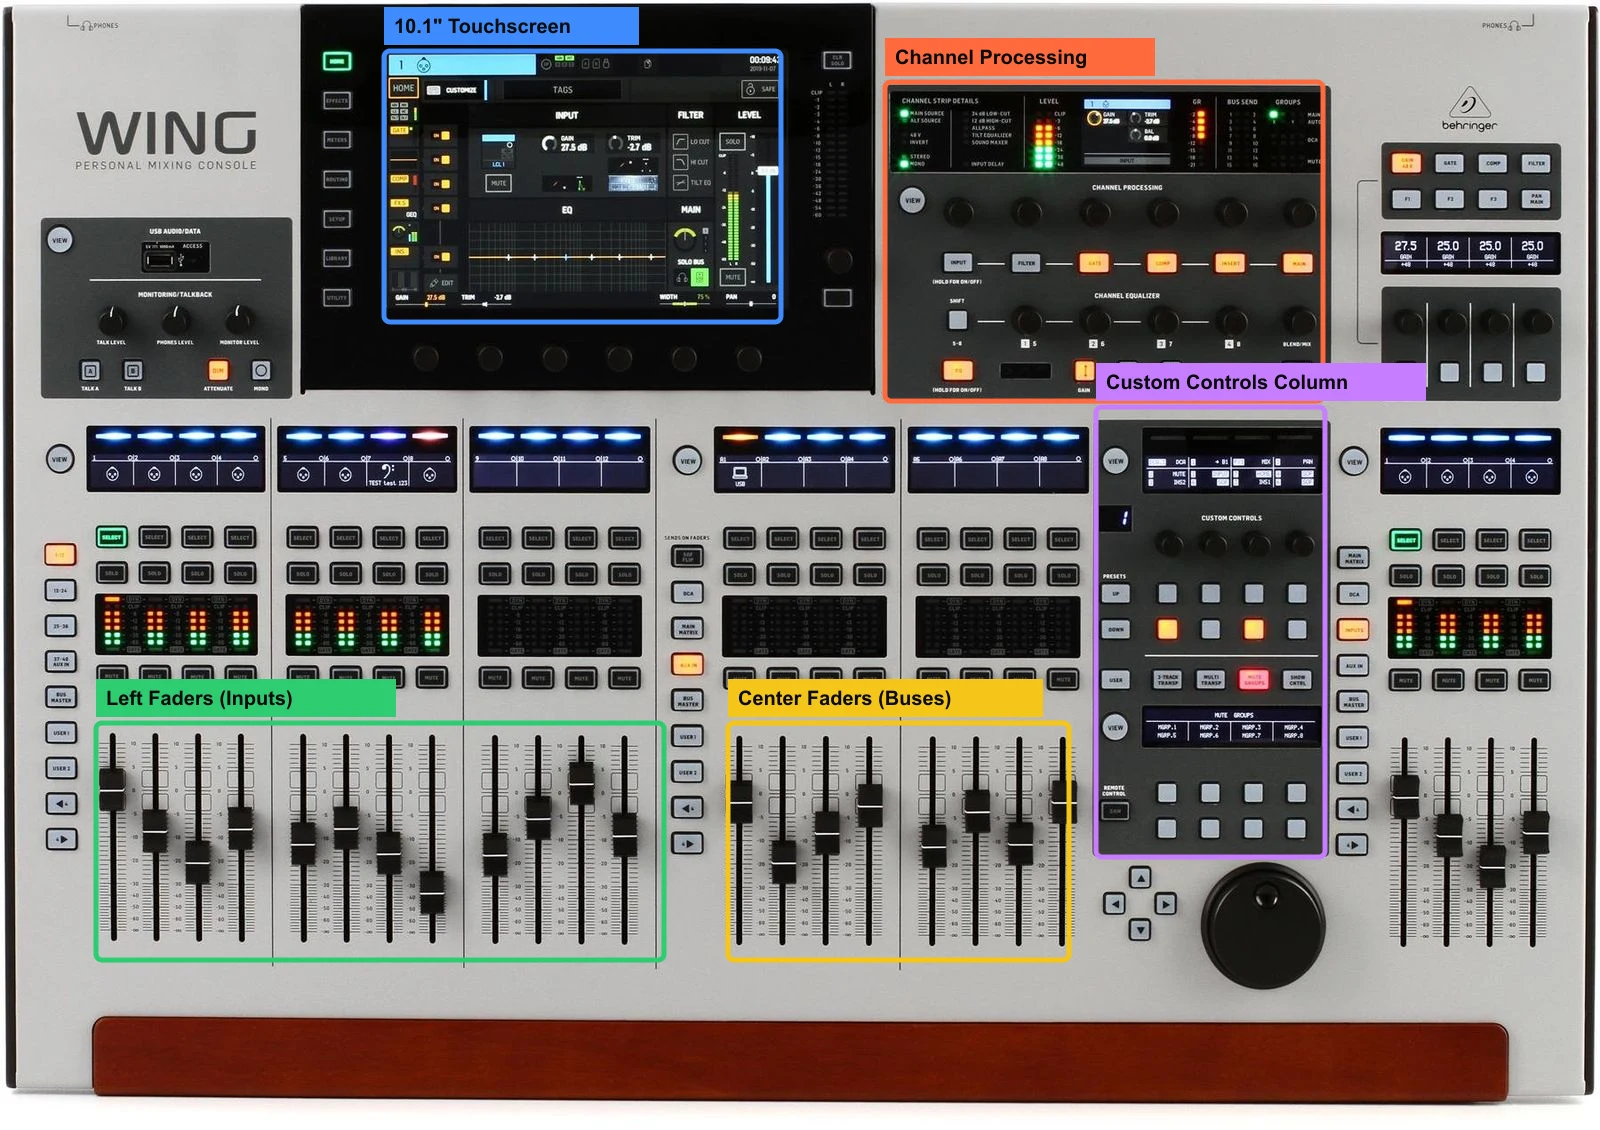The width and height of the screenshot is (1600, 1130).
Task: Select the on-screen GAIN 27.5 dB knob
Action: click(x=549, y=143)
